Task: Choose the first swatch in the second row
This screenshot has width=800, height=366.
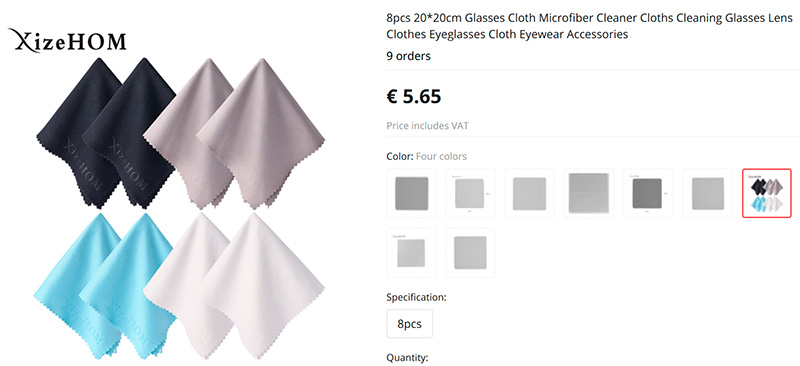Action: click(x=411, y=252)
